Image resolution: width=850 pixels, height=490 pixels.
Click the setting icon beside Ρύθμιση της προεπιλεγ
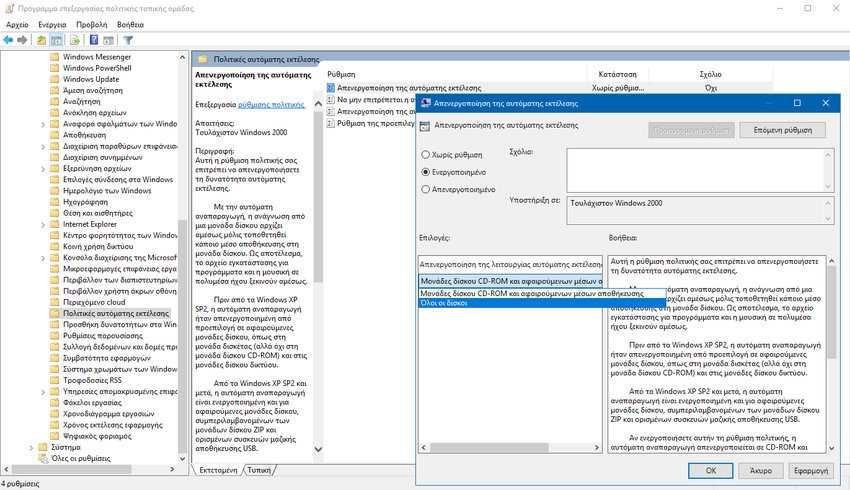[x=331, y=123]
